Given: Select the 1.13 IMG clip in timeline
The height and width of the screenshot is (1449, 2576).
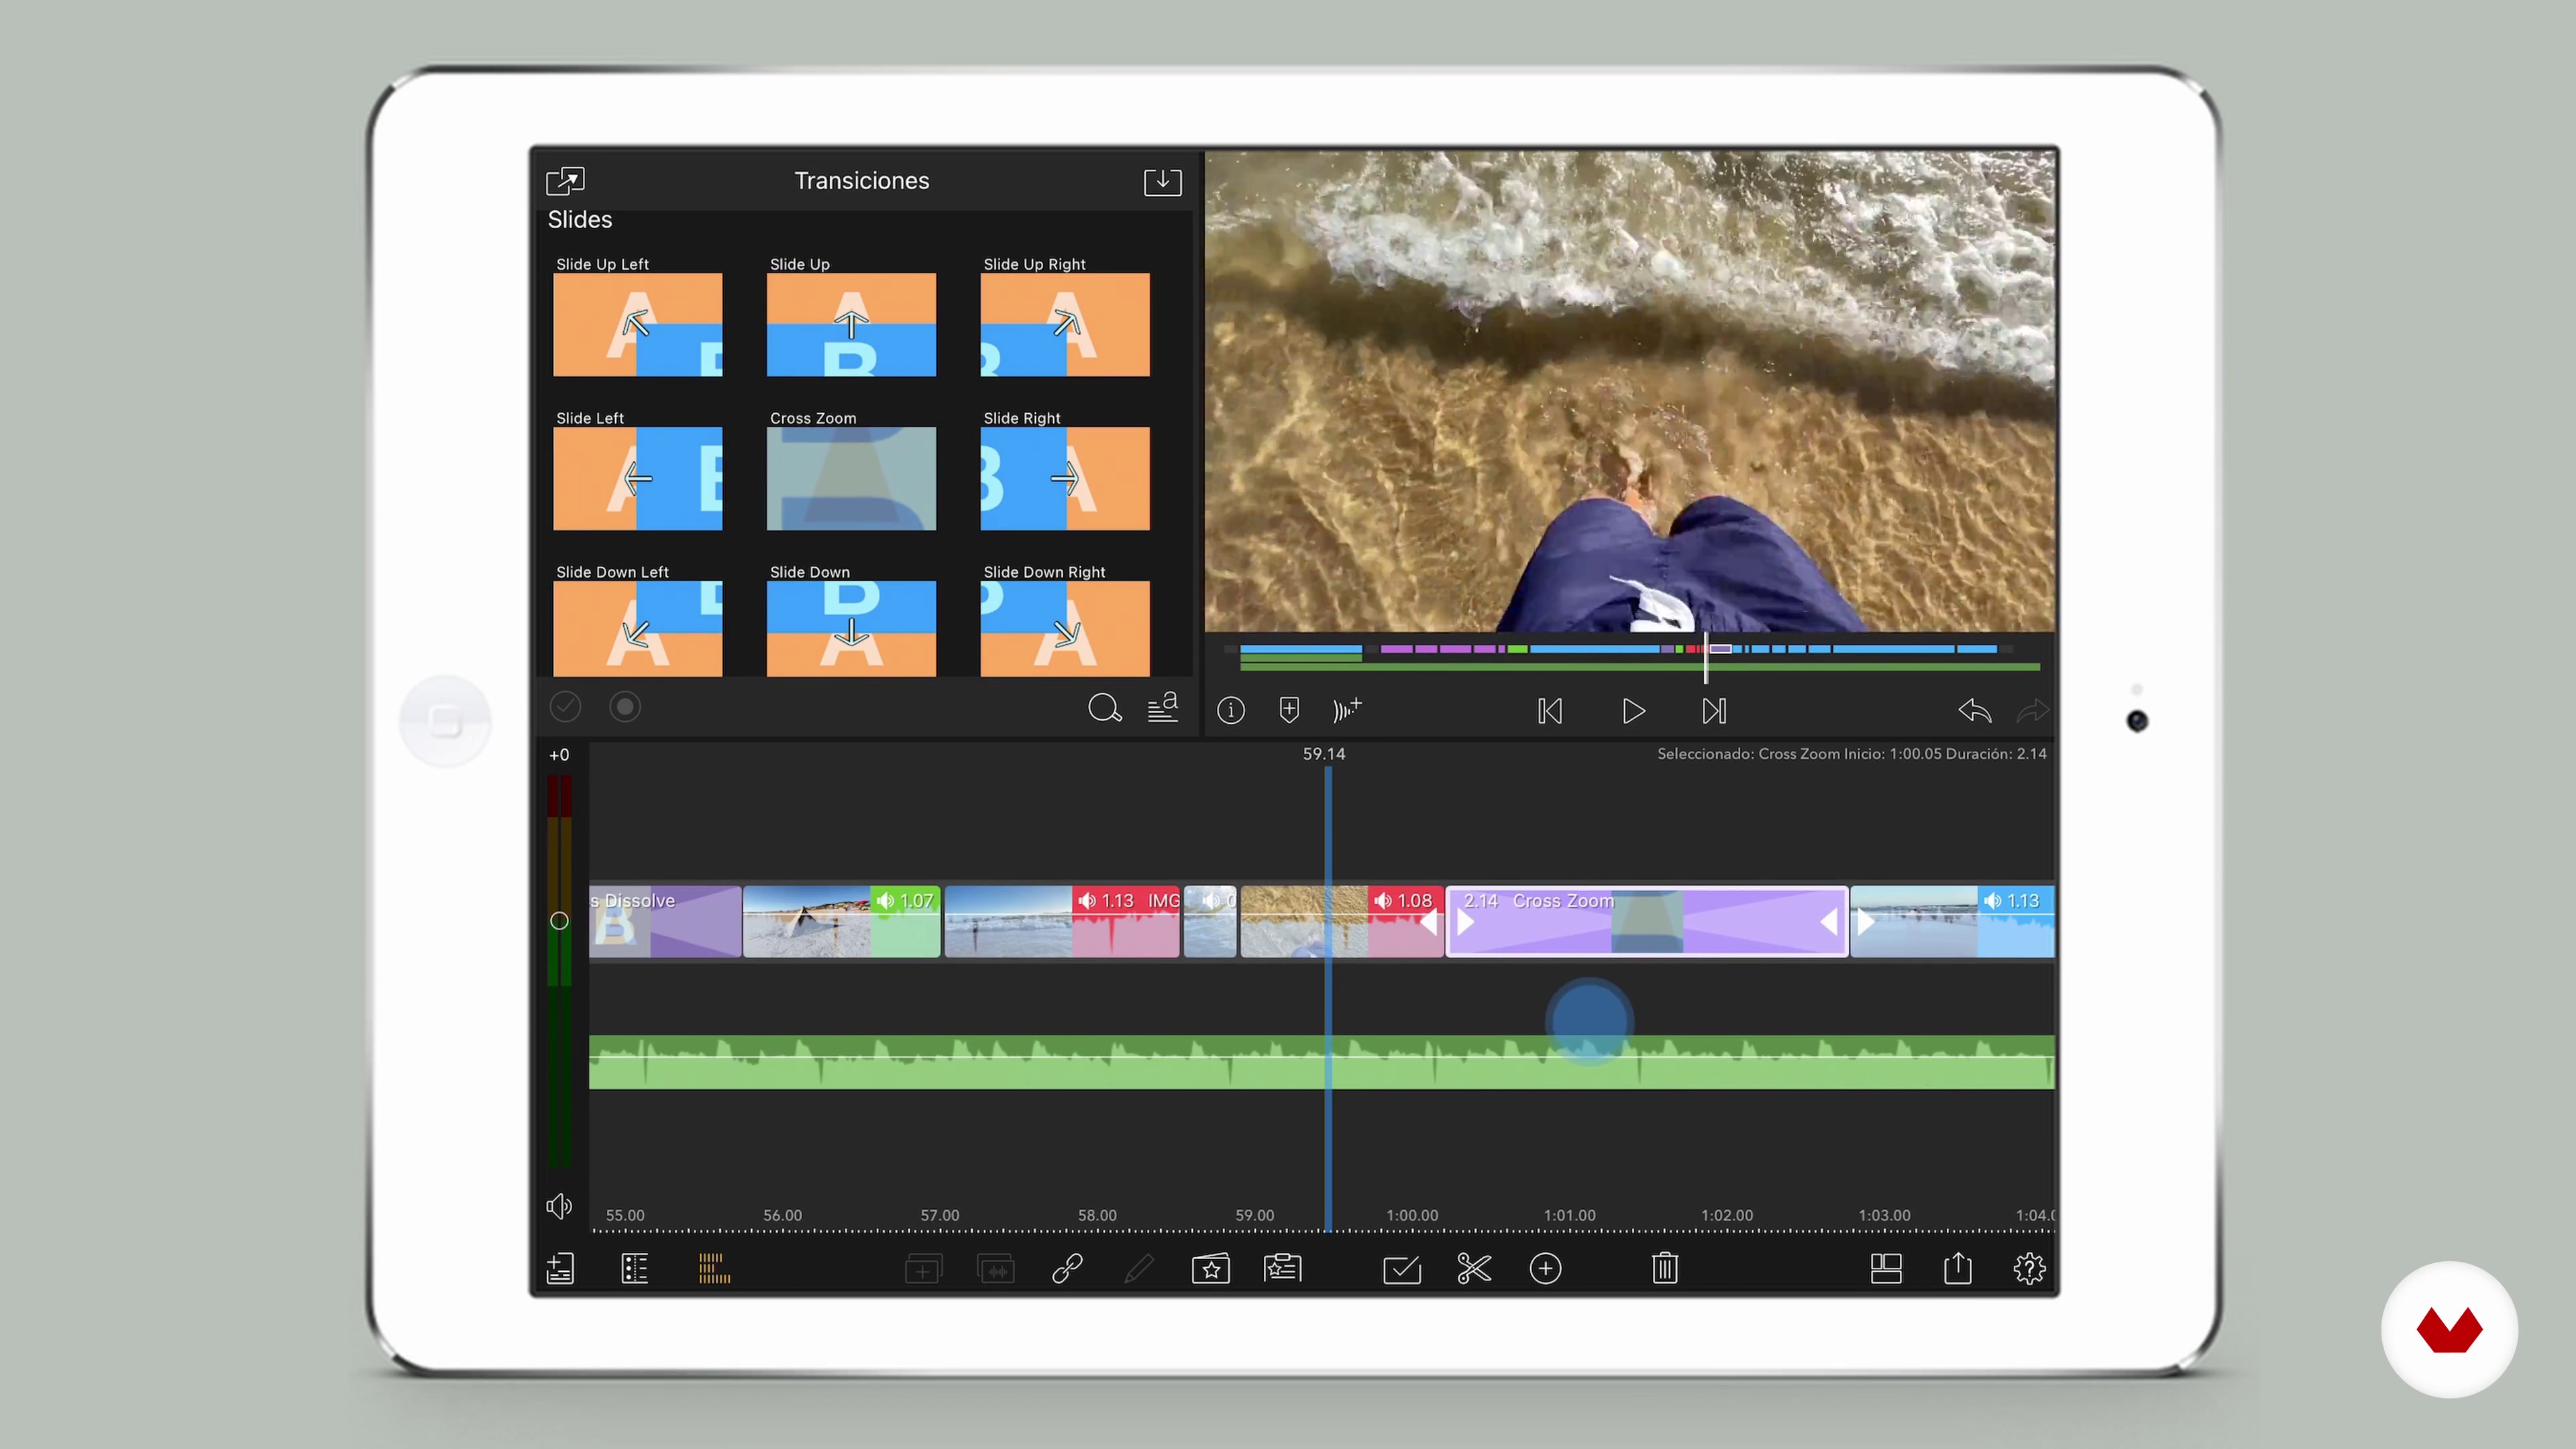Looking at the screenshot, I should pos(1062,922).
